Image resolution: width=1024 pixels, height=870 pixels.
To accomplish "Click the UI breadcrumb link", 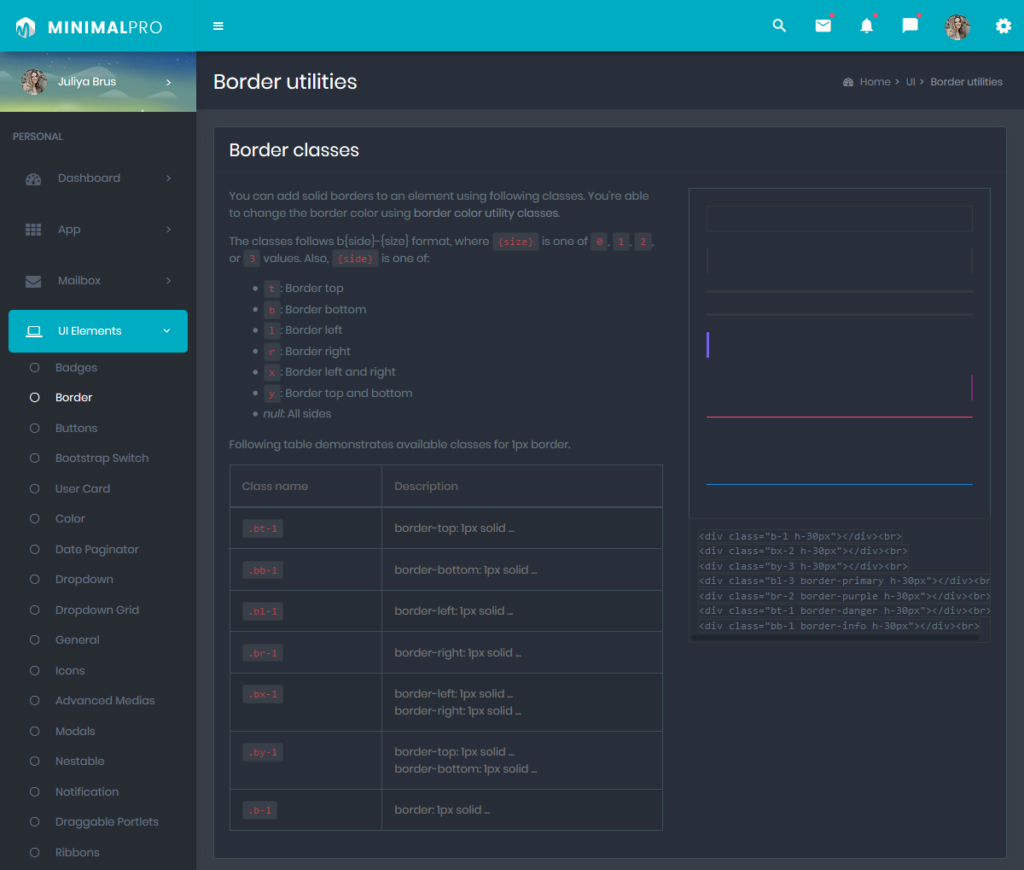I will tap(910, 82).
